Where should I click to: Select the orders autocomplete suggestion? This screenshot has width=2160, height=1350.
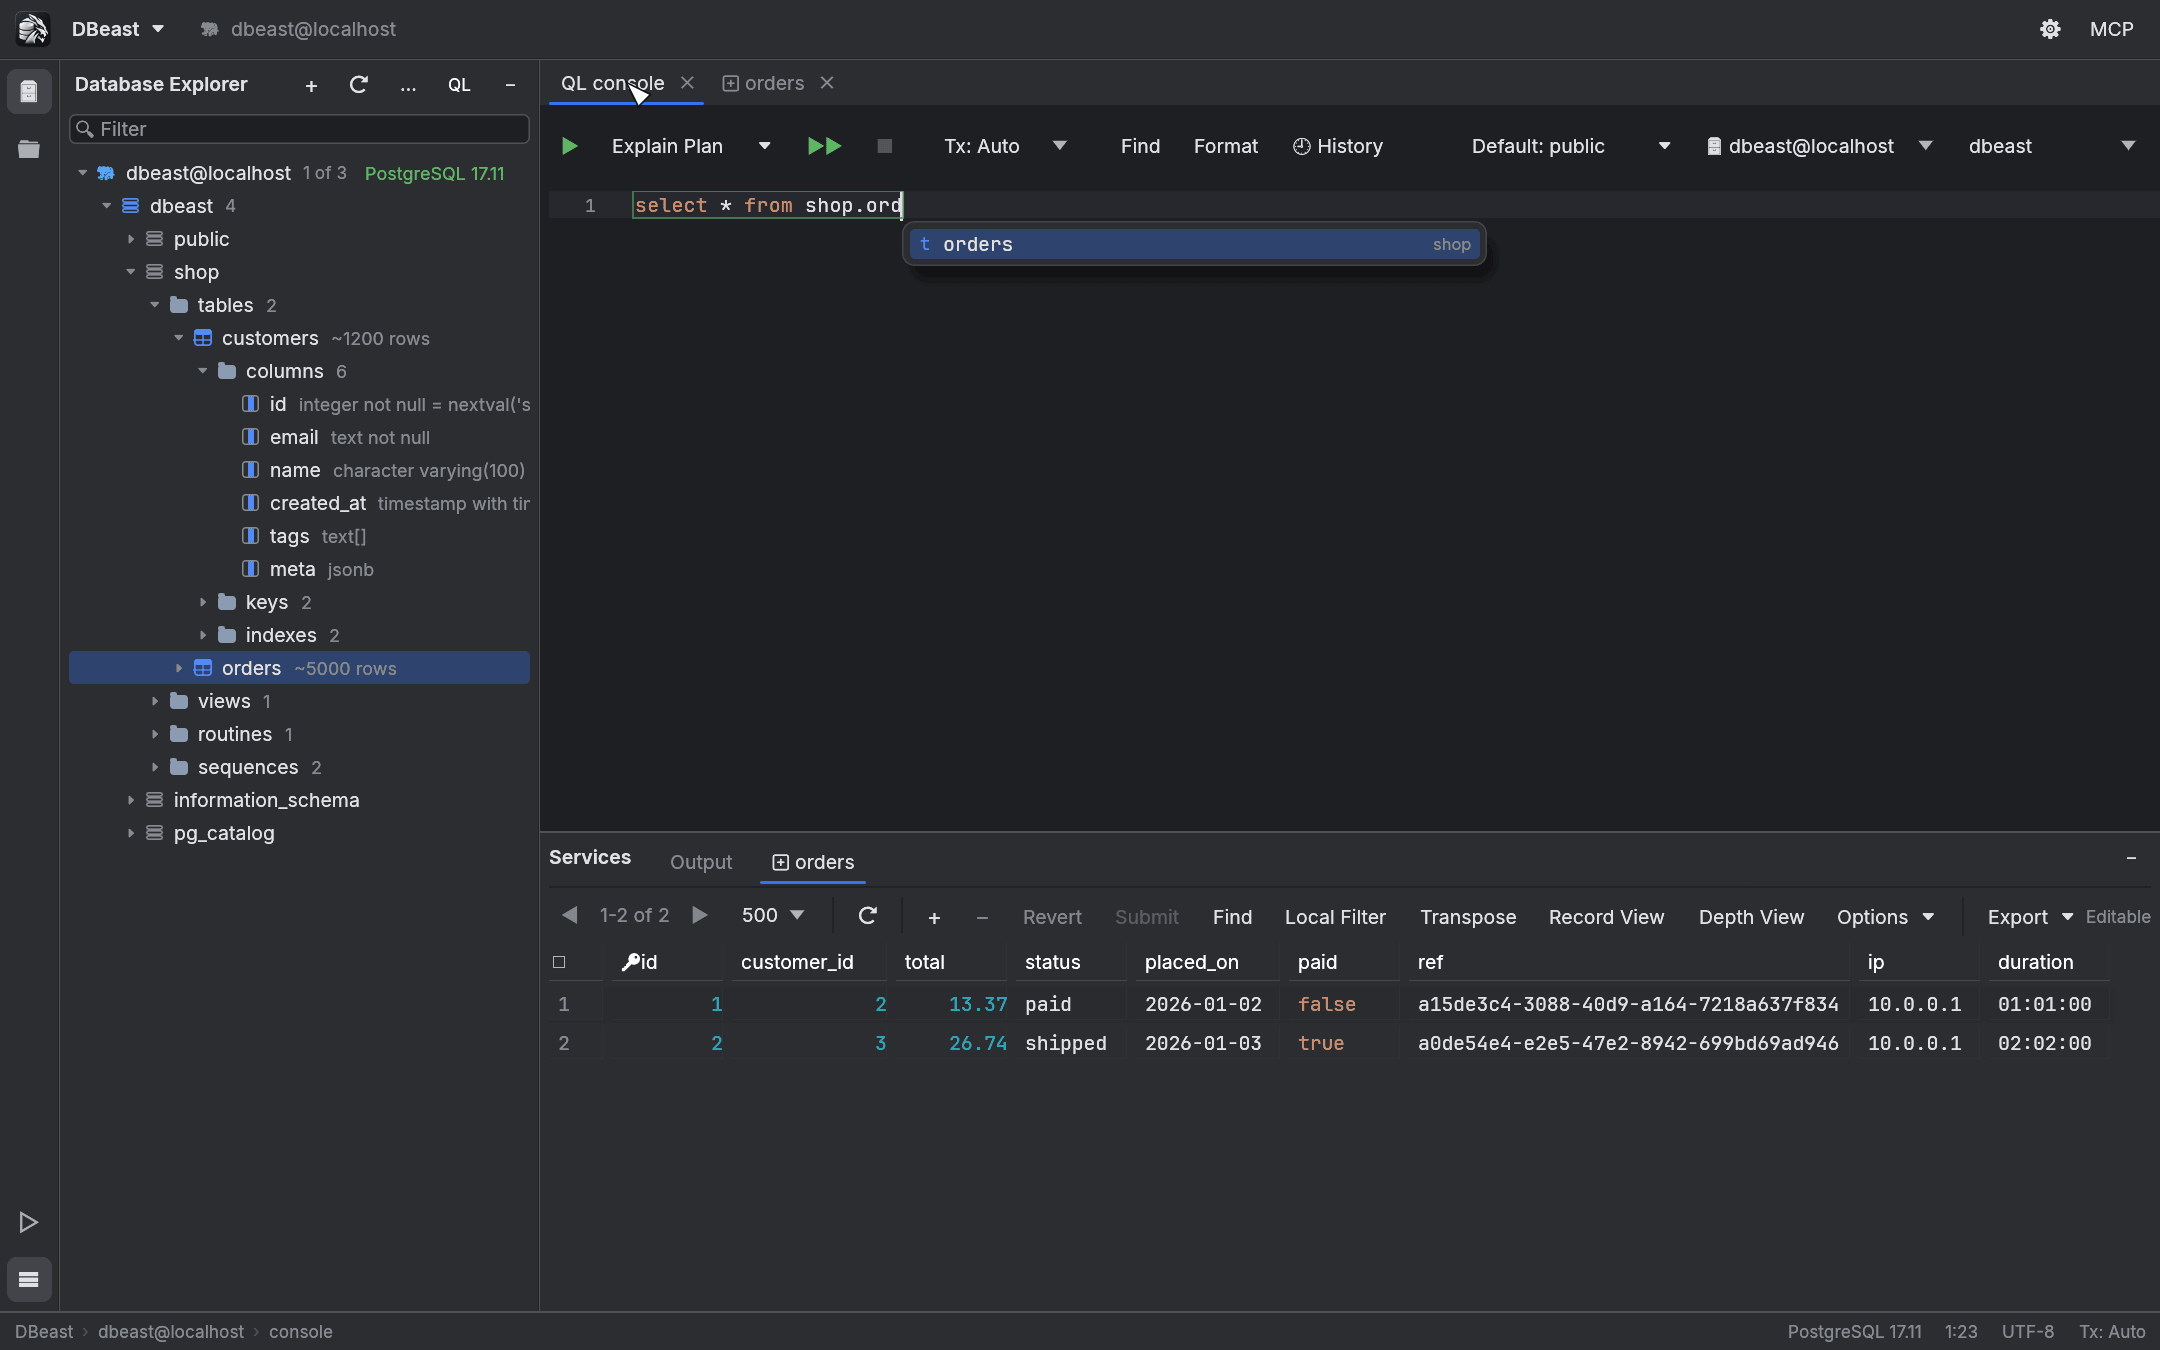point(1194,244)
